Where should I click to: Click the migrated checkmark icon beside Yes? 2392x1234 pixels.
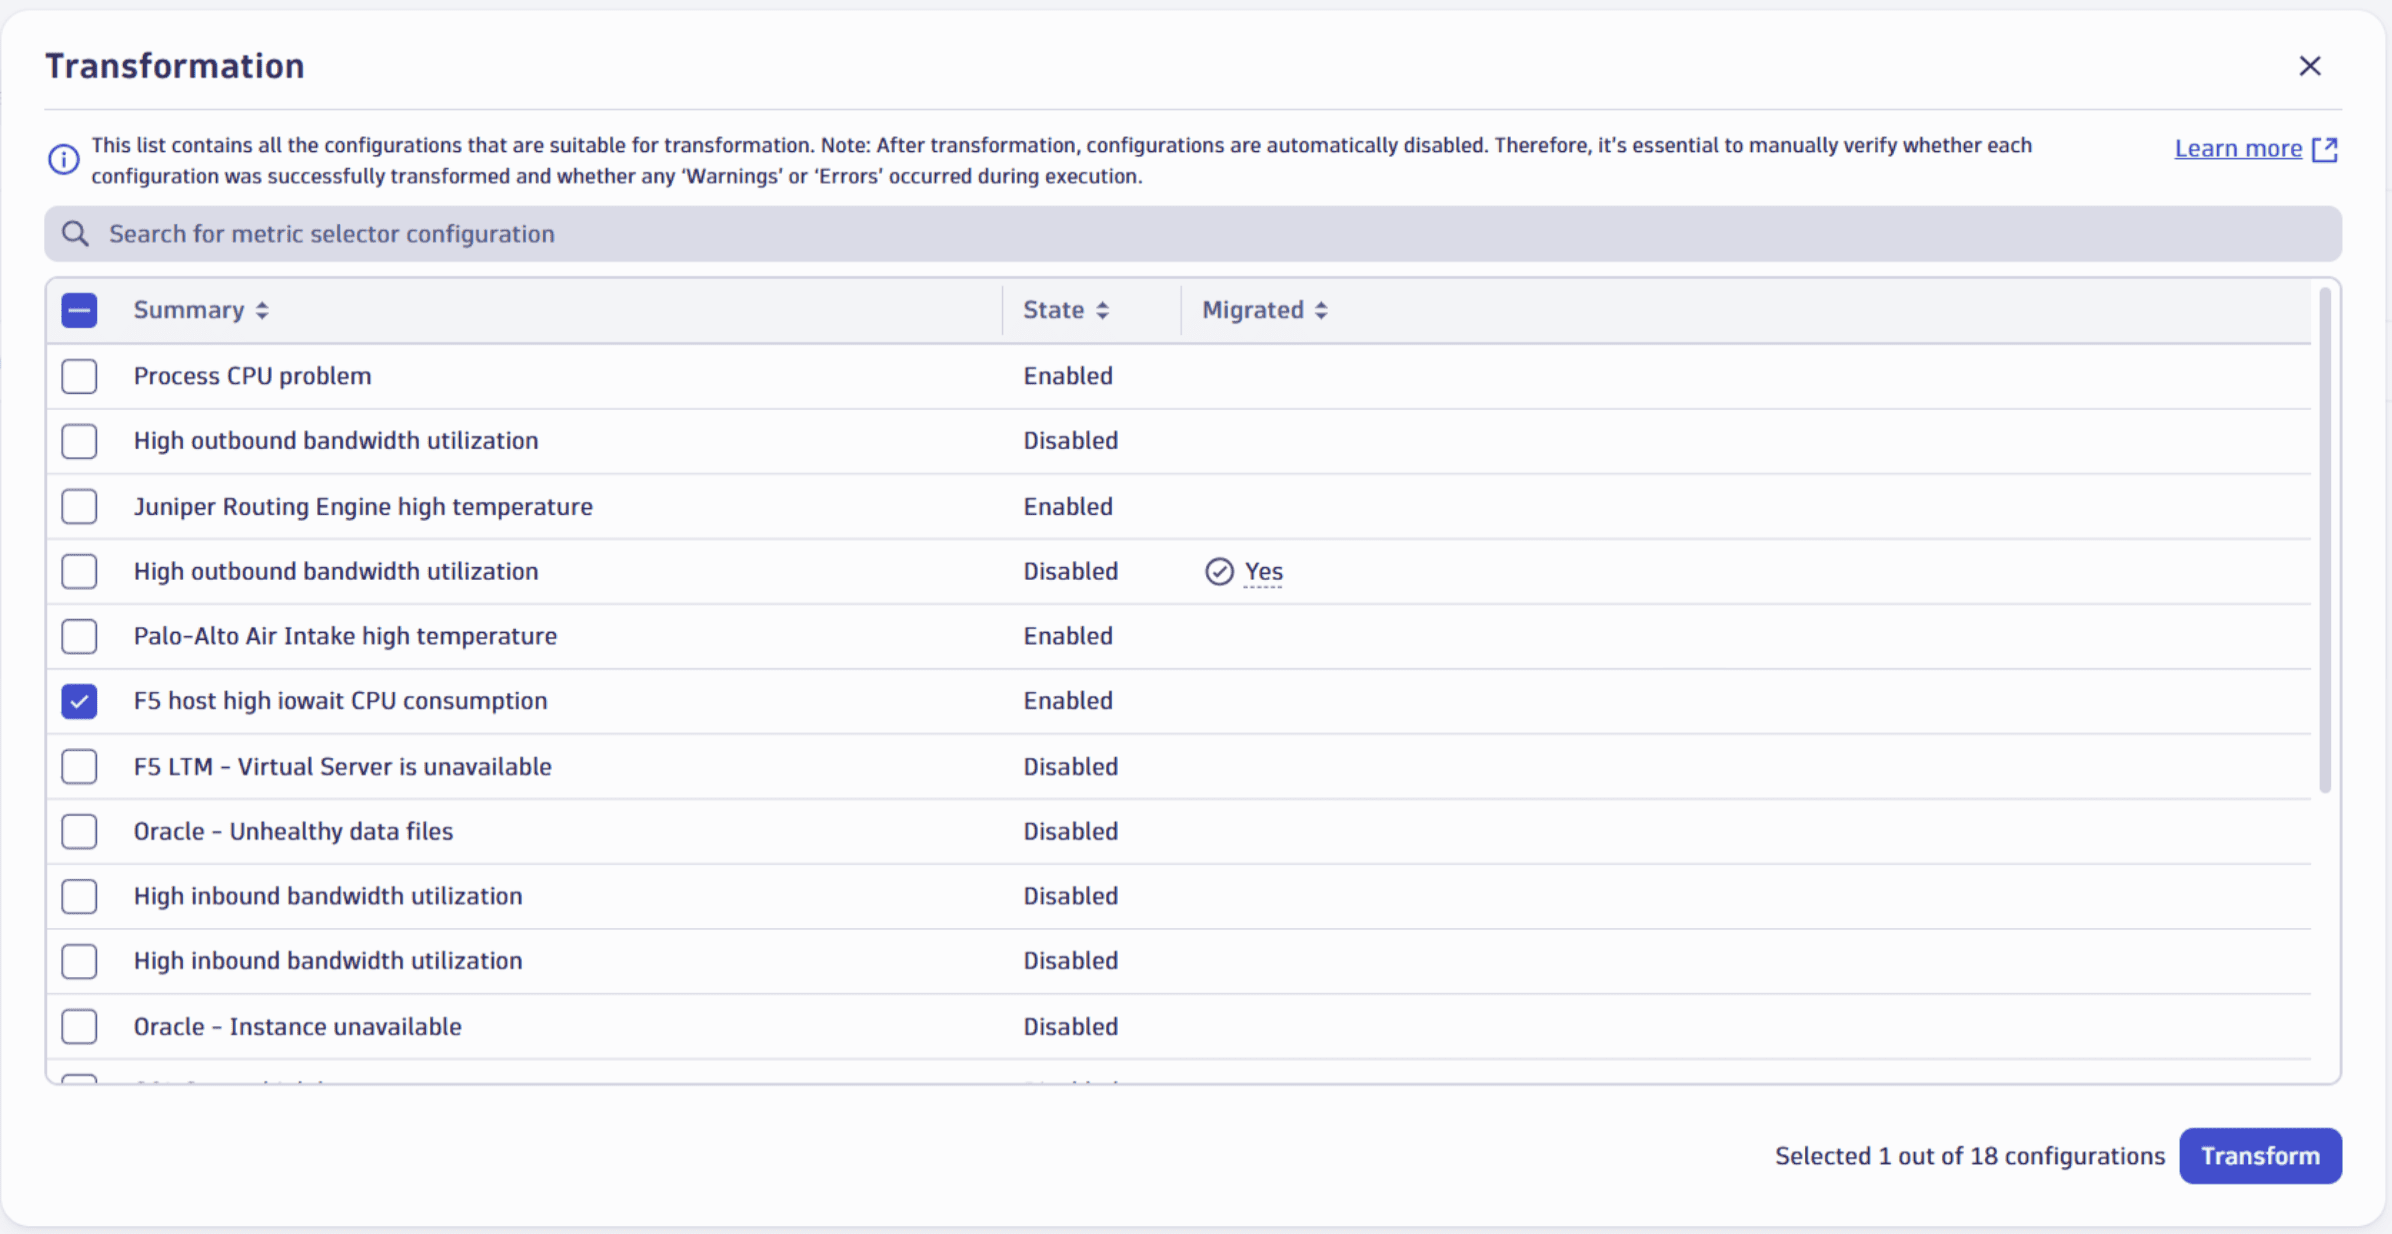(x=1218, y=571)
